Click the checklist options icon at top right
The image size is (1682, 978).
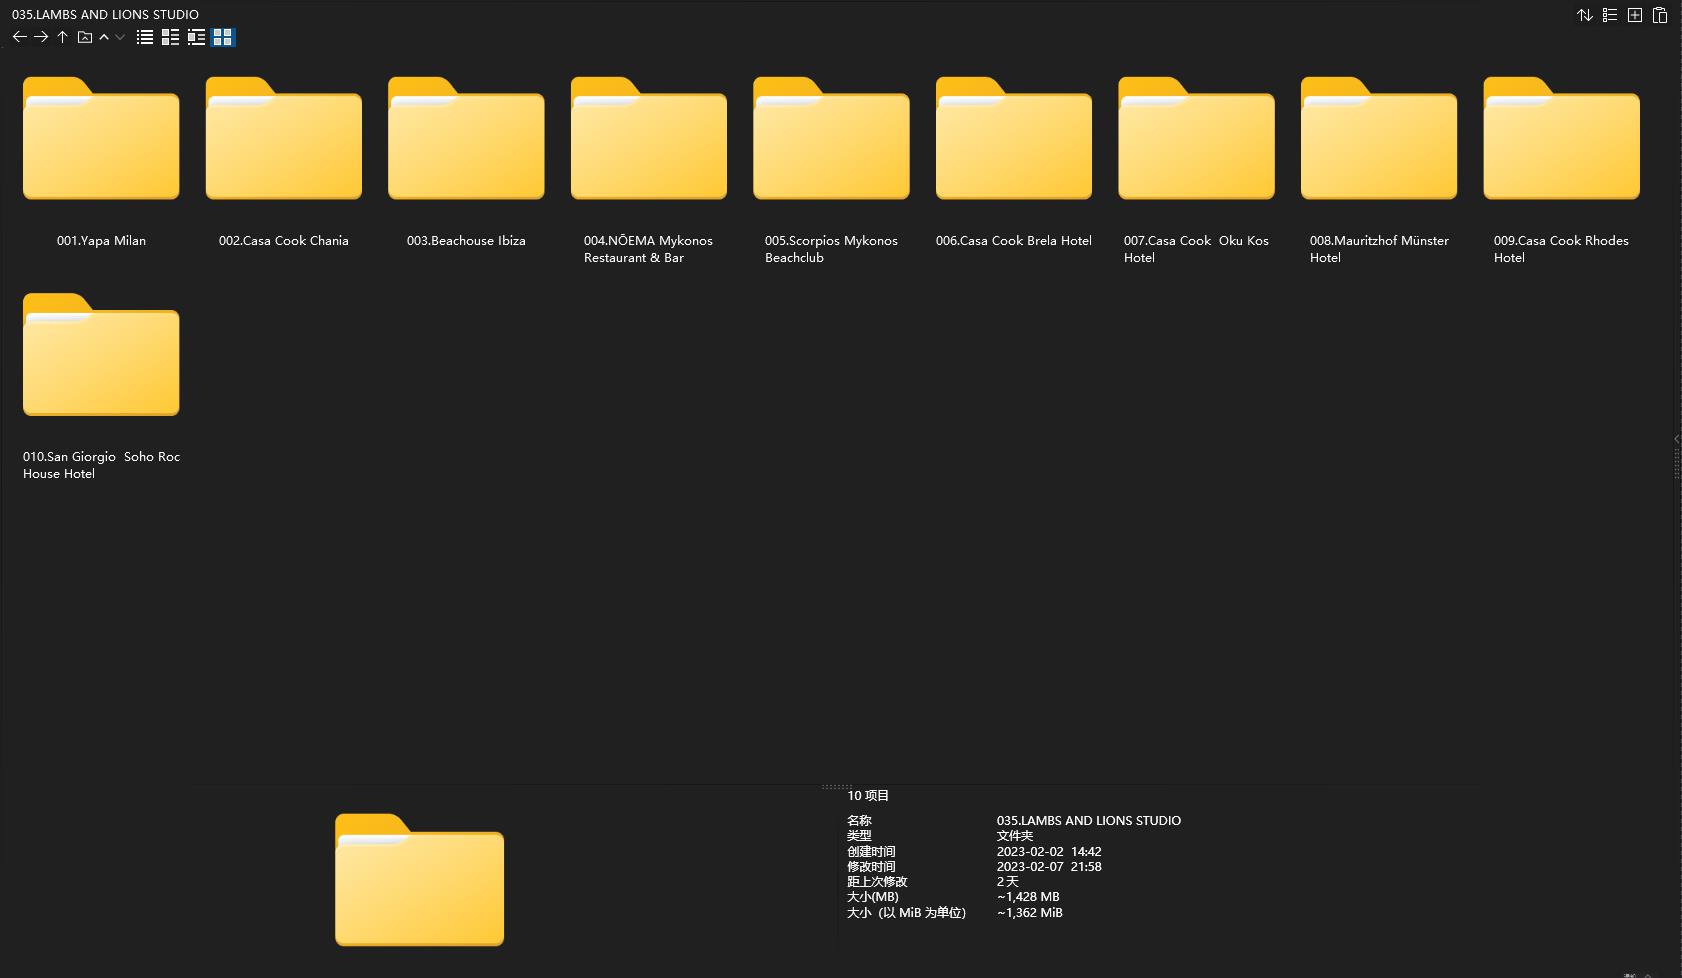[1610, 15]
